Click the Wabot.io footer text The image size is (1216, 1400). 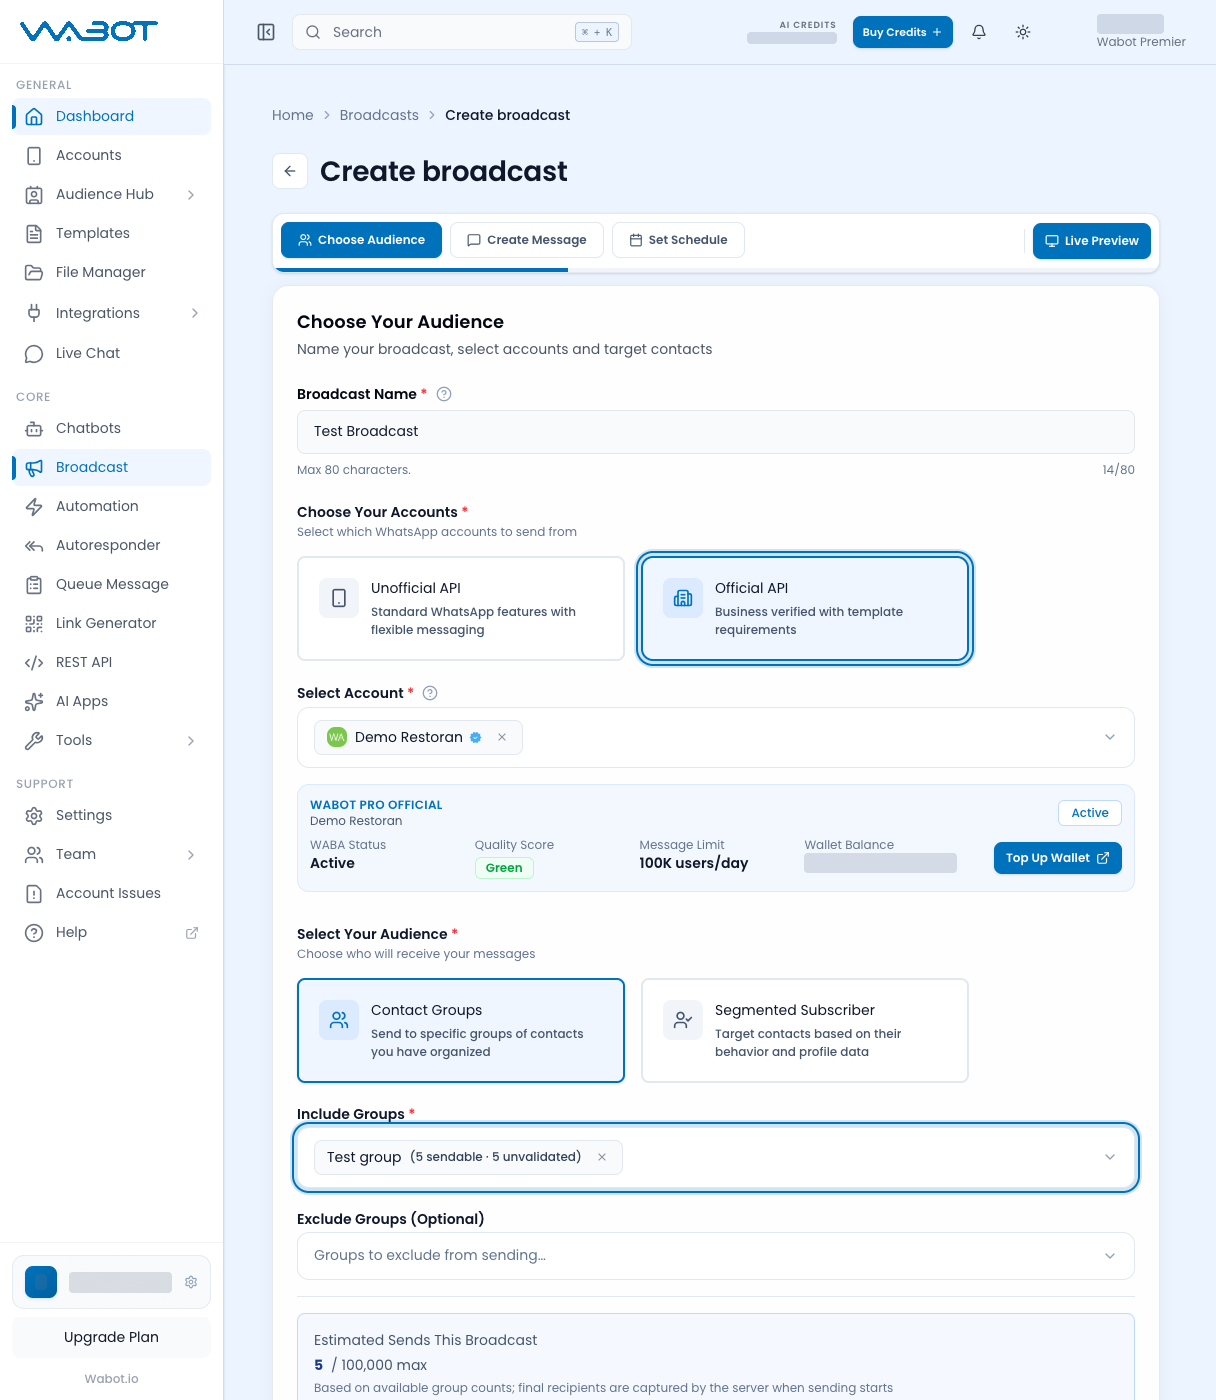(x=112, y=1378)
